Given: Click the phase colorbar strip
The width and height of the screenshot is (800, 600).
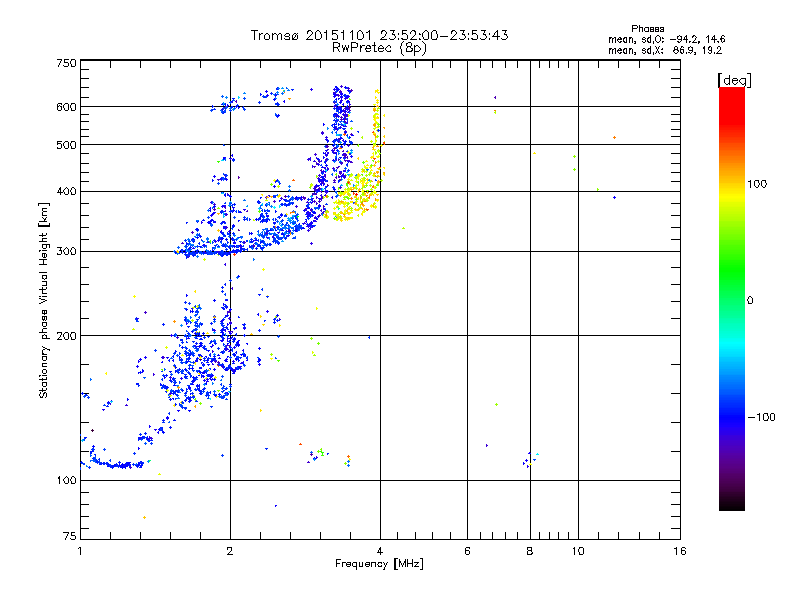Looking at the screenshot, I should [732, 299].
